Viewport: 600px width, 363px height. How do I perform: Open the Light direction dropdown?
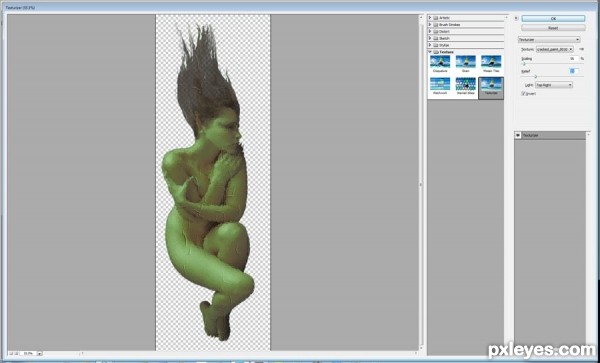tap(554, 85)
